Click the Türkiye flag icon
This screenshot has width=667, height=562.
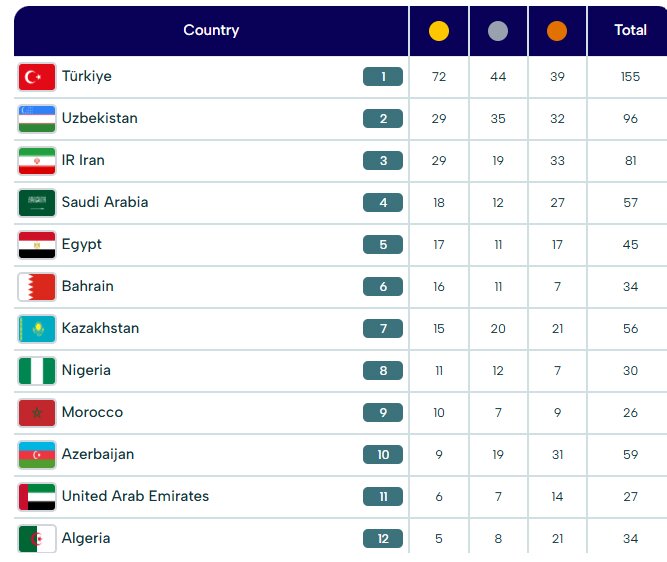tap(37, 77)
